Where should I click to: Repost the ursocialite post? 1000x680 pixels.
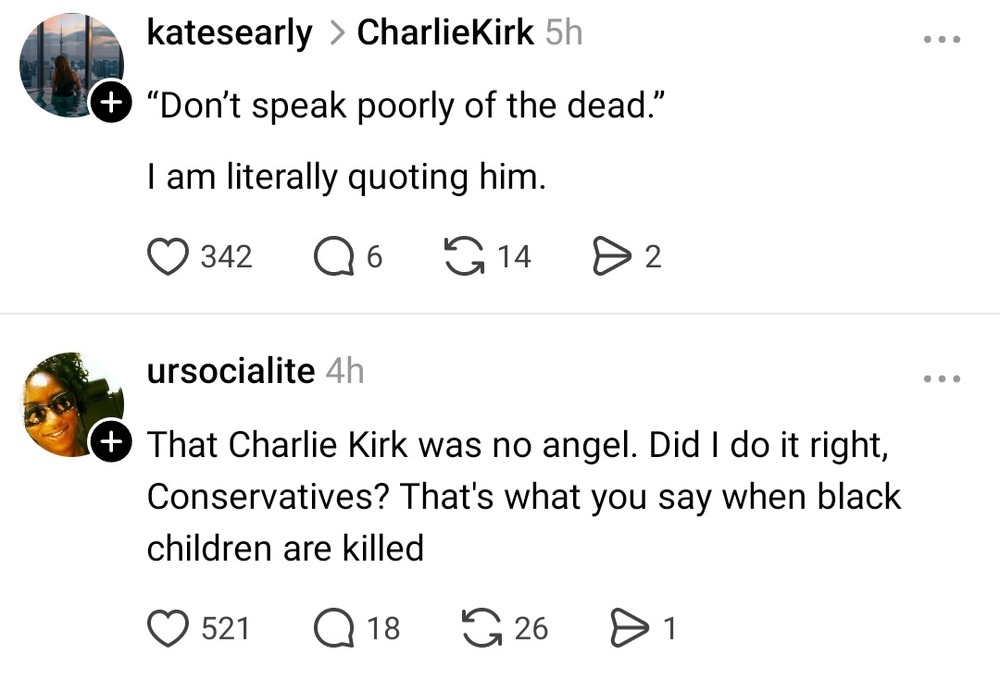(x=483, y=628)
